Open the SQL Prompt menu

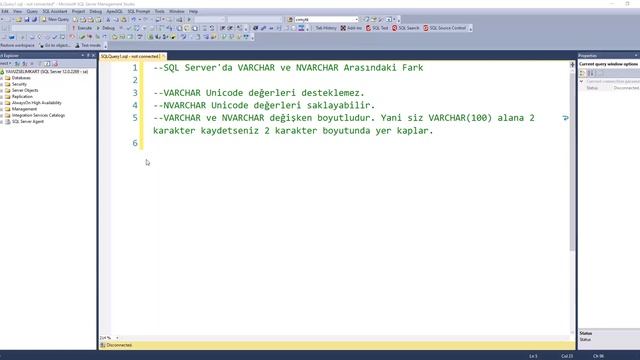pyautogui.click(x=139, y=11)
